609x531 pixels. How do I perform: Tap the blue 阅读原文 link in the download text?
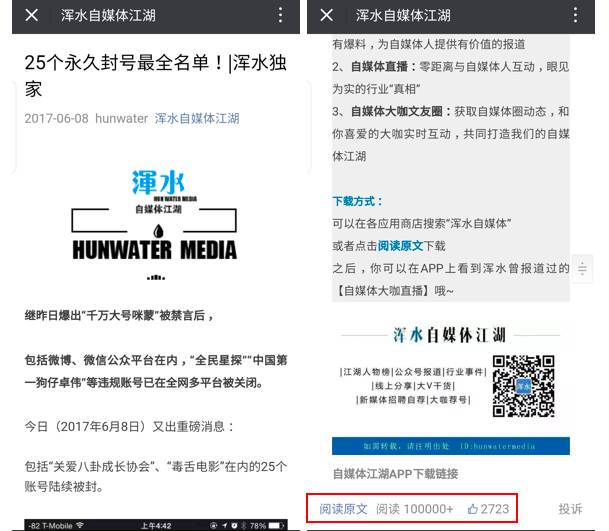[400, 246]
